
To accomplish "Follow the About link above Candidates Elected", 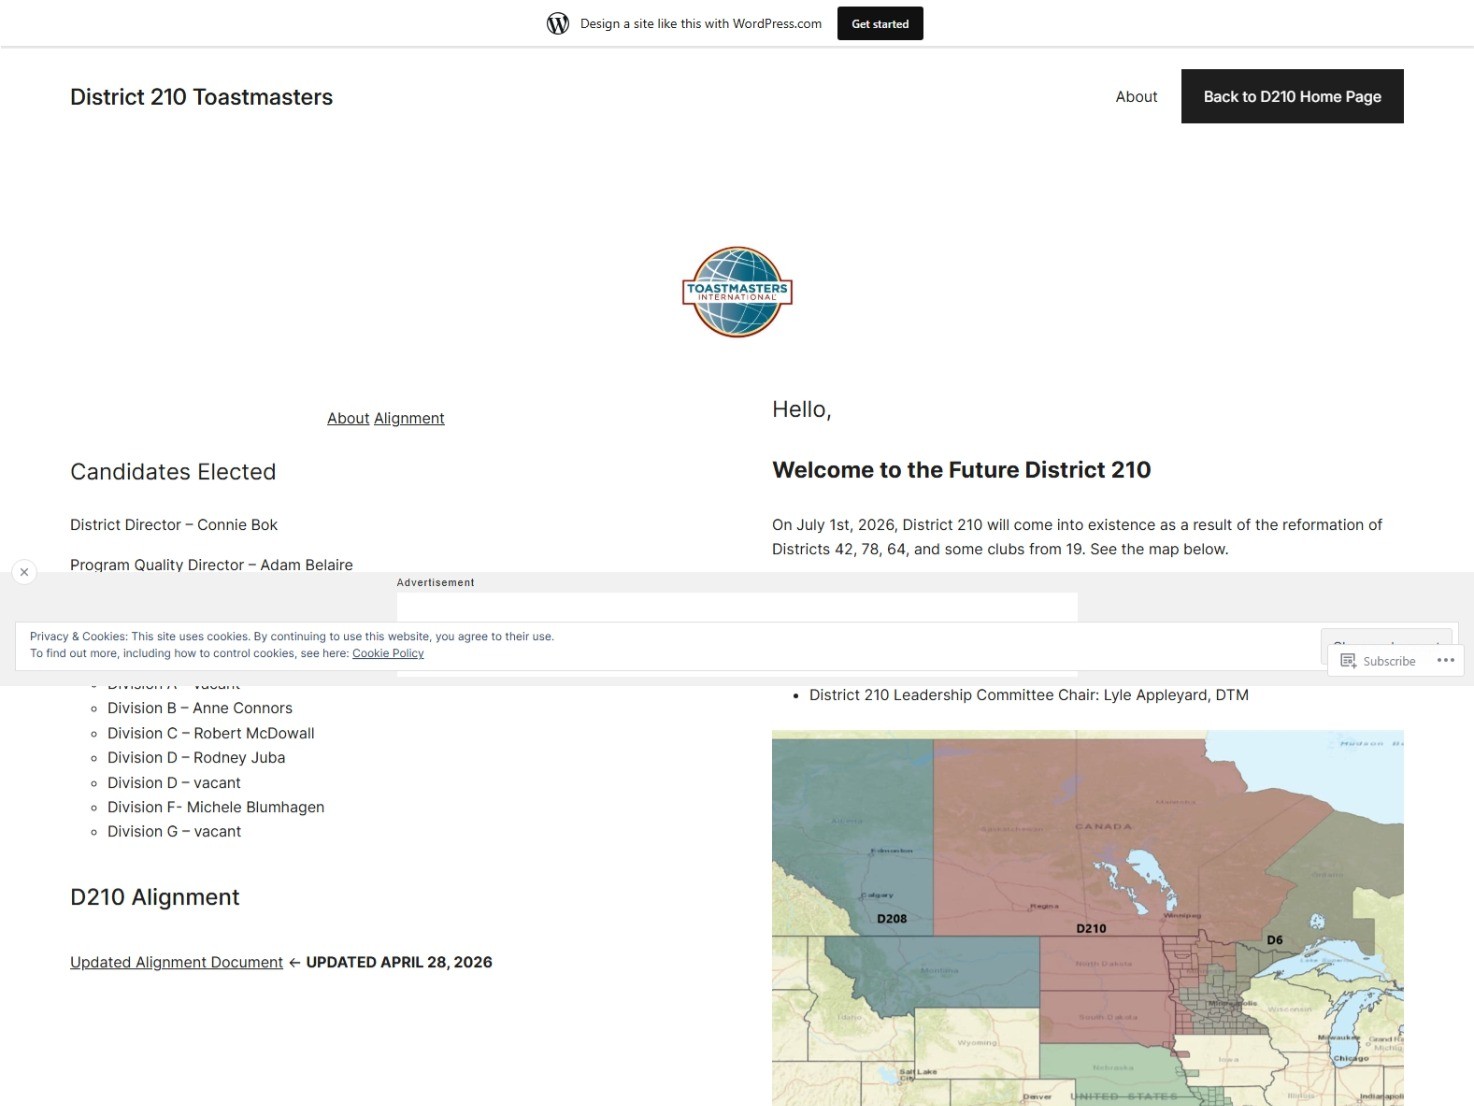I will (348, 418).
